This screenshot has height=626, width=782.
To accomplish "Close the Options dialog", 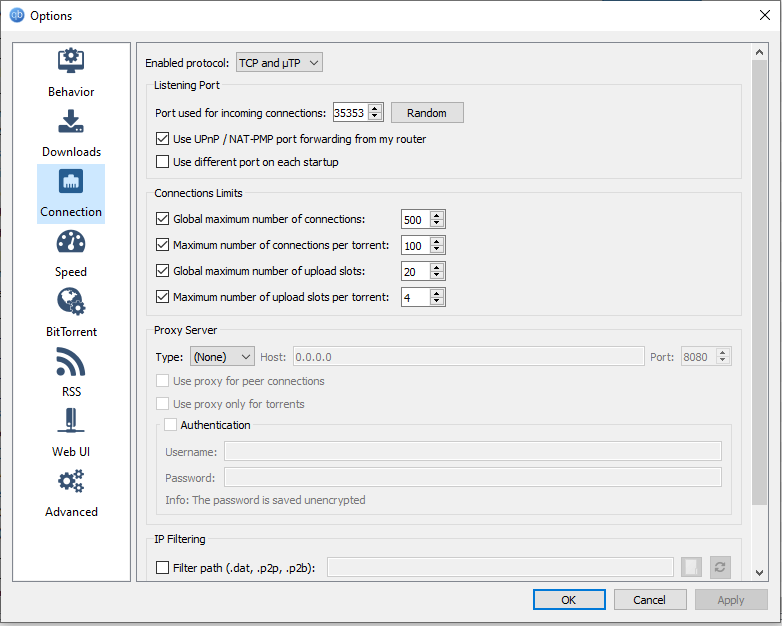I will click(x=765, y=15).
